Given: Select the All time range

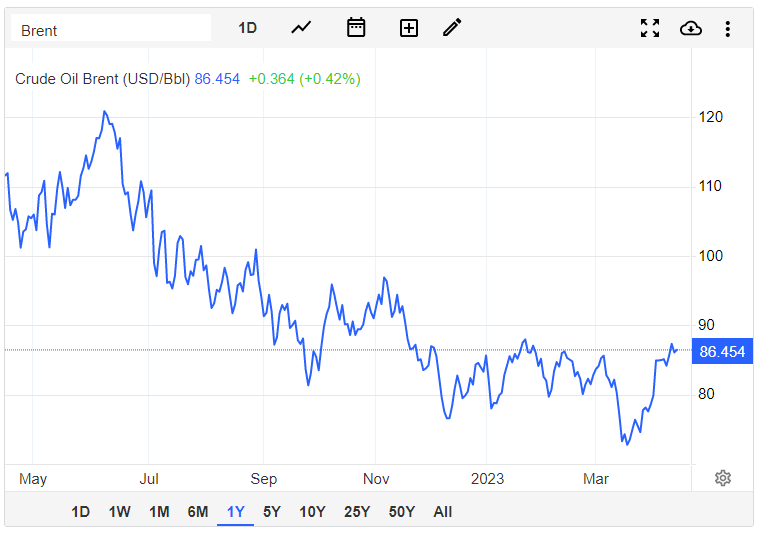Looking at the screenshot, I should coord(443,512).
